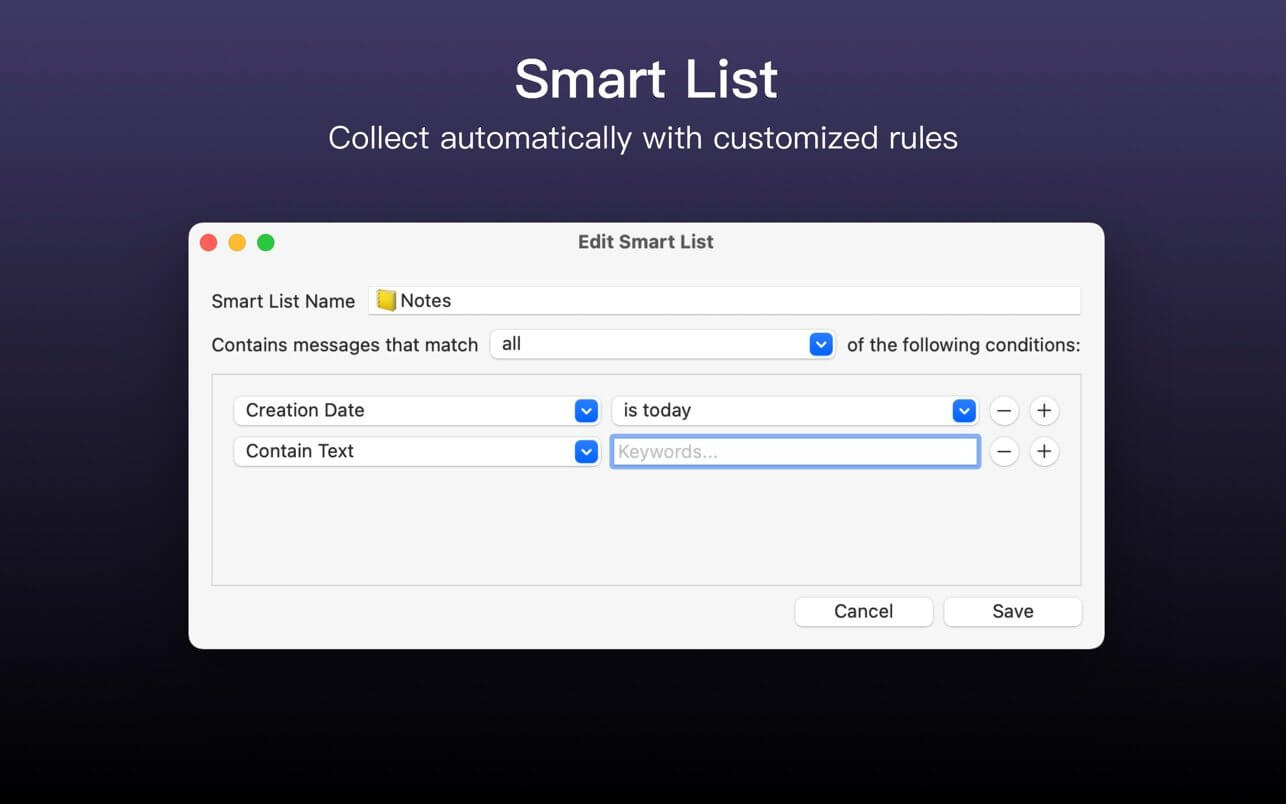Click the 'Edit Smart List' title bar

point(645,242)
